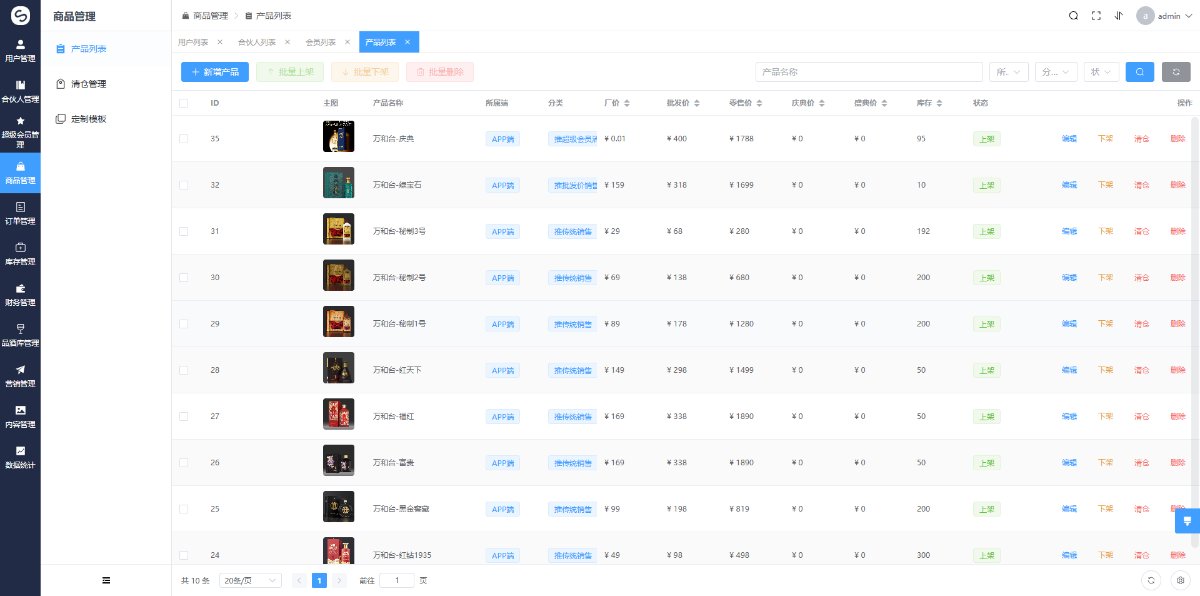The image size is (1200, 596).
Task: Open 合伙人管理 in the dark sidebar
Action: (x=20, y=91)
